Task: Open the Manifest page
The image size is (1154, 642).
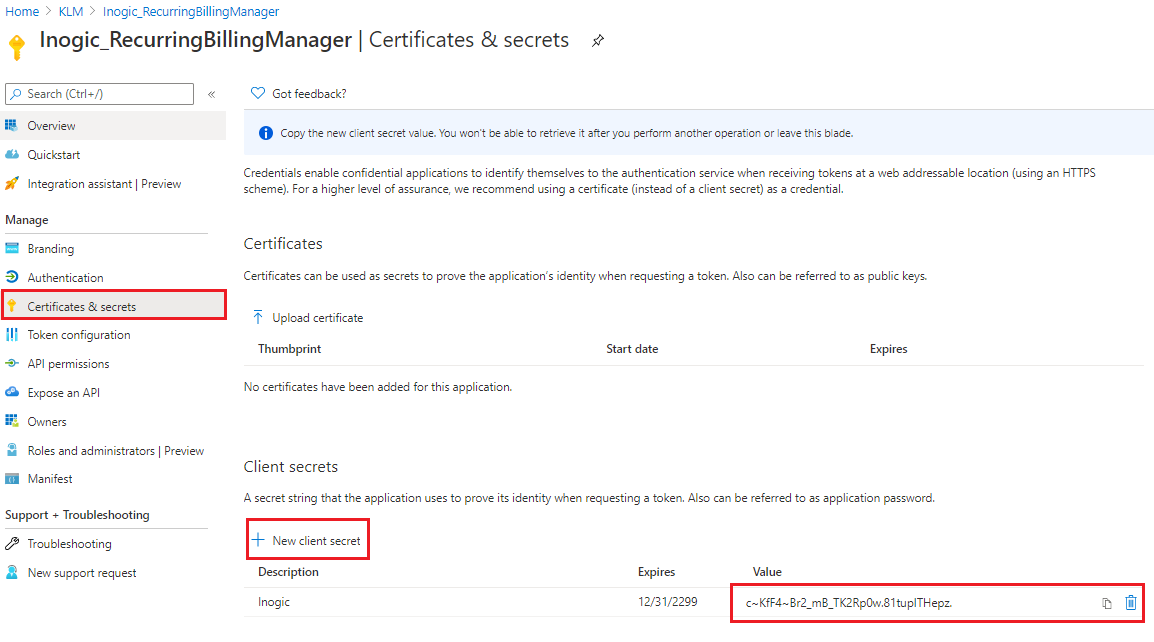Action: pos(50,479)
